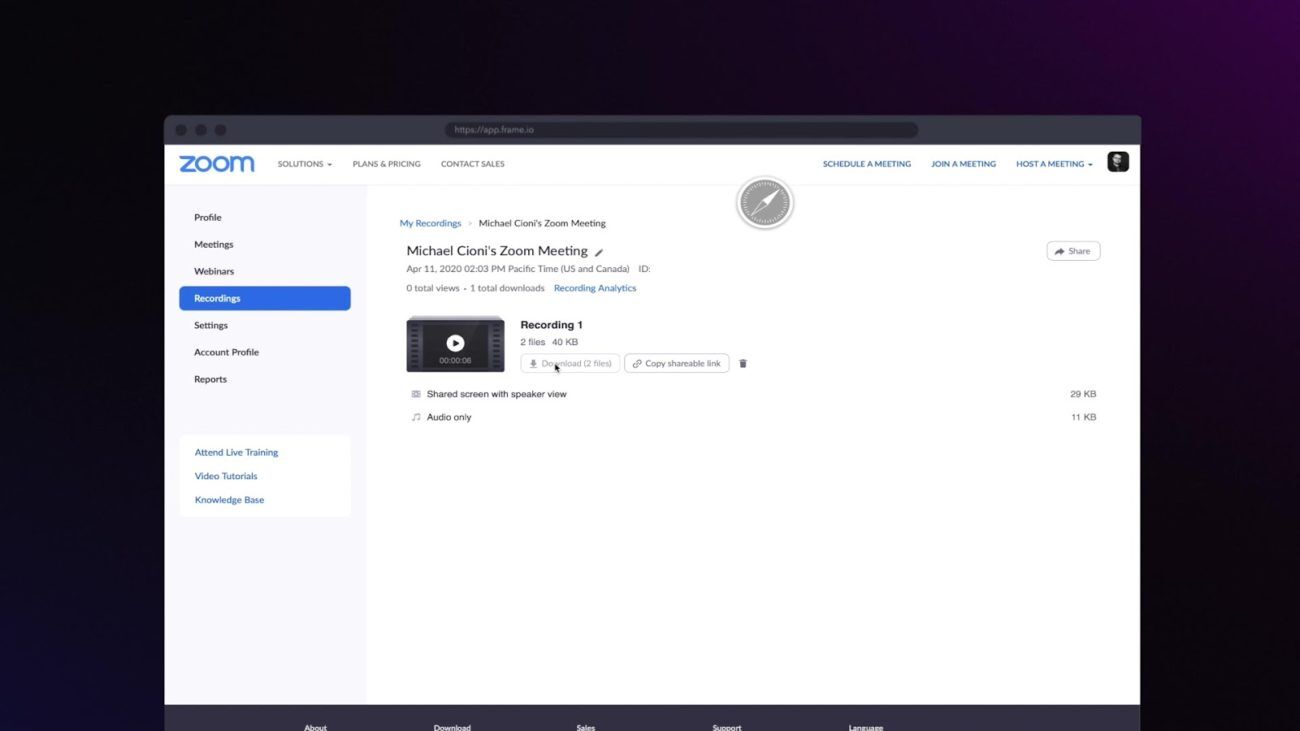
Task: Open the trash icon to delete Recording 1
Action: point(742,363)
